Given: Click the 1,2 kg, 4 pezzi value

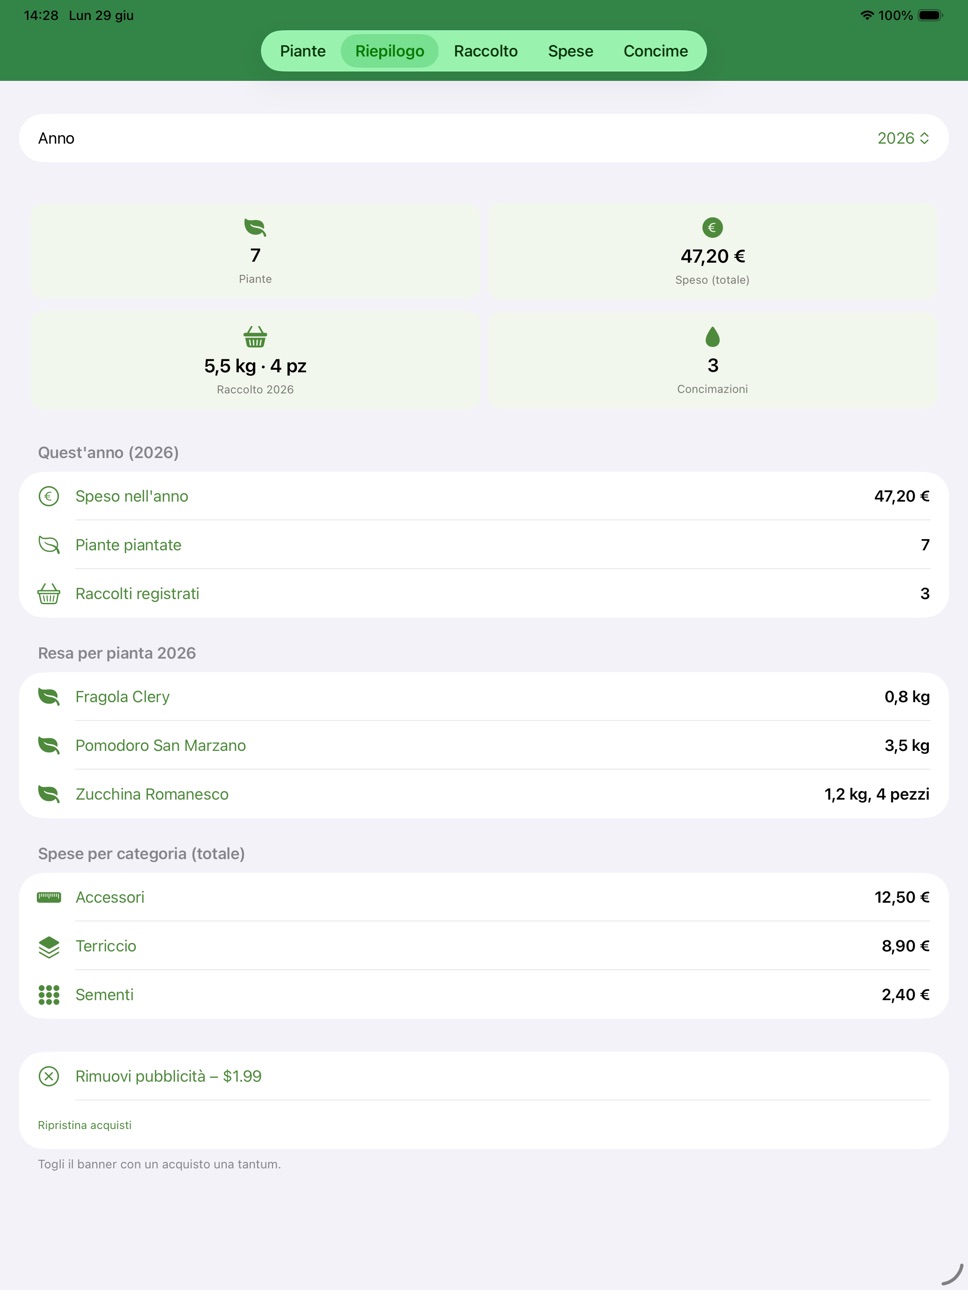Looking at the screenshot, I should tap(877, 795).
